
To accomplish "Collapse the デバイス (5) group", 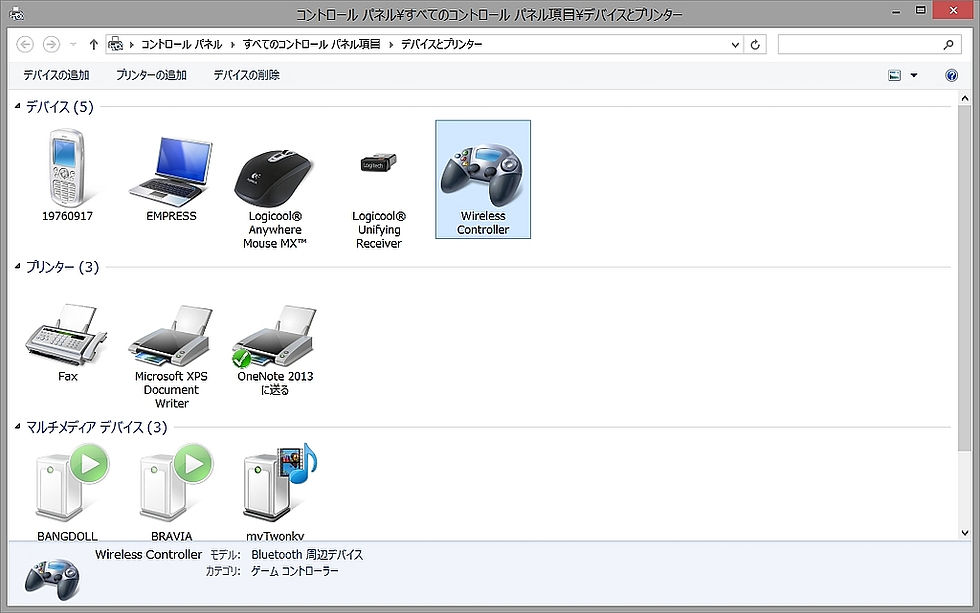I will pos(18,106).
